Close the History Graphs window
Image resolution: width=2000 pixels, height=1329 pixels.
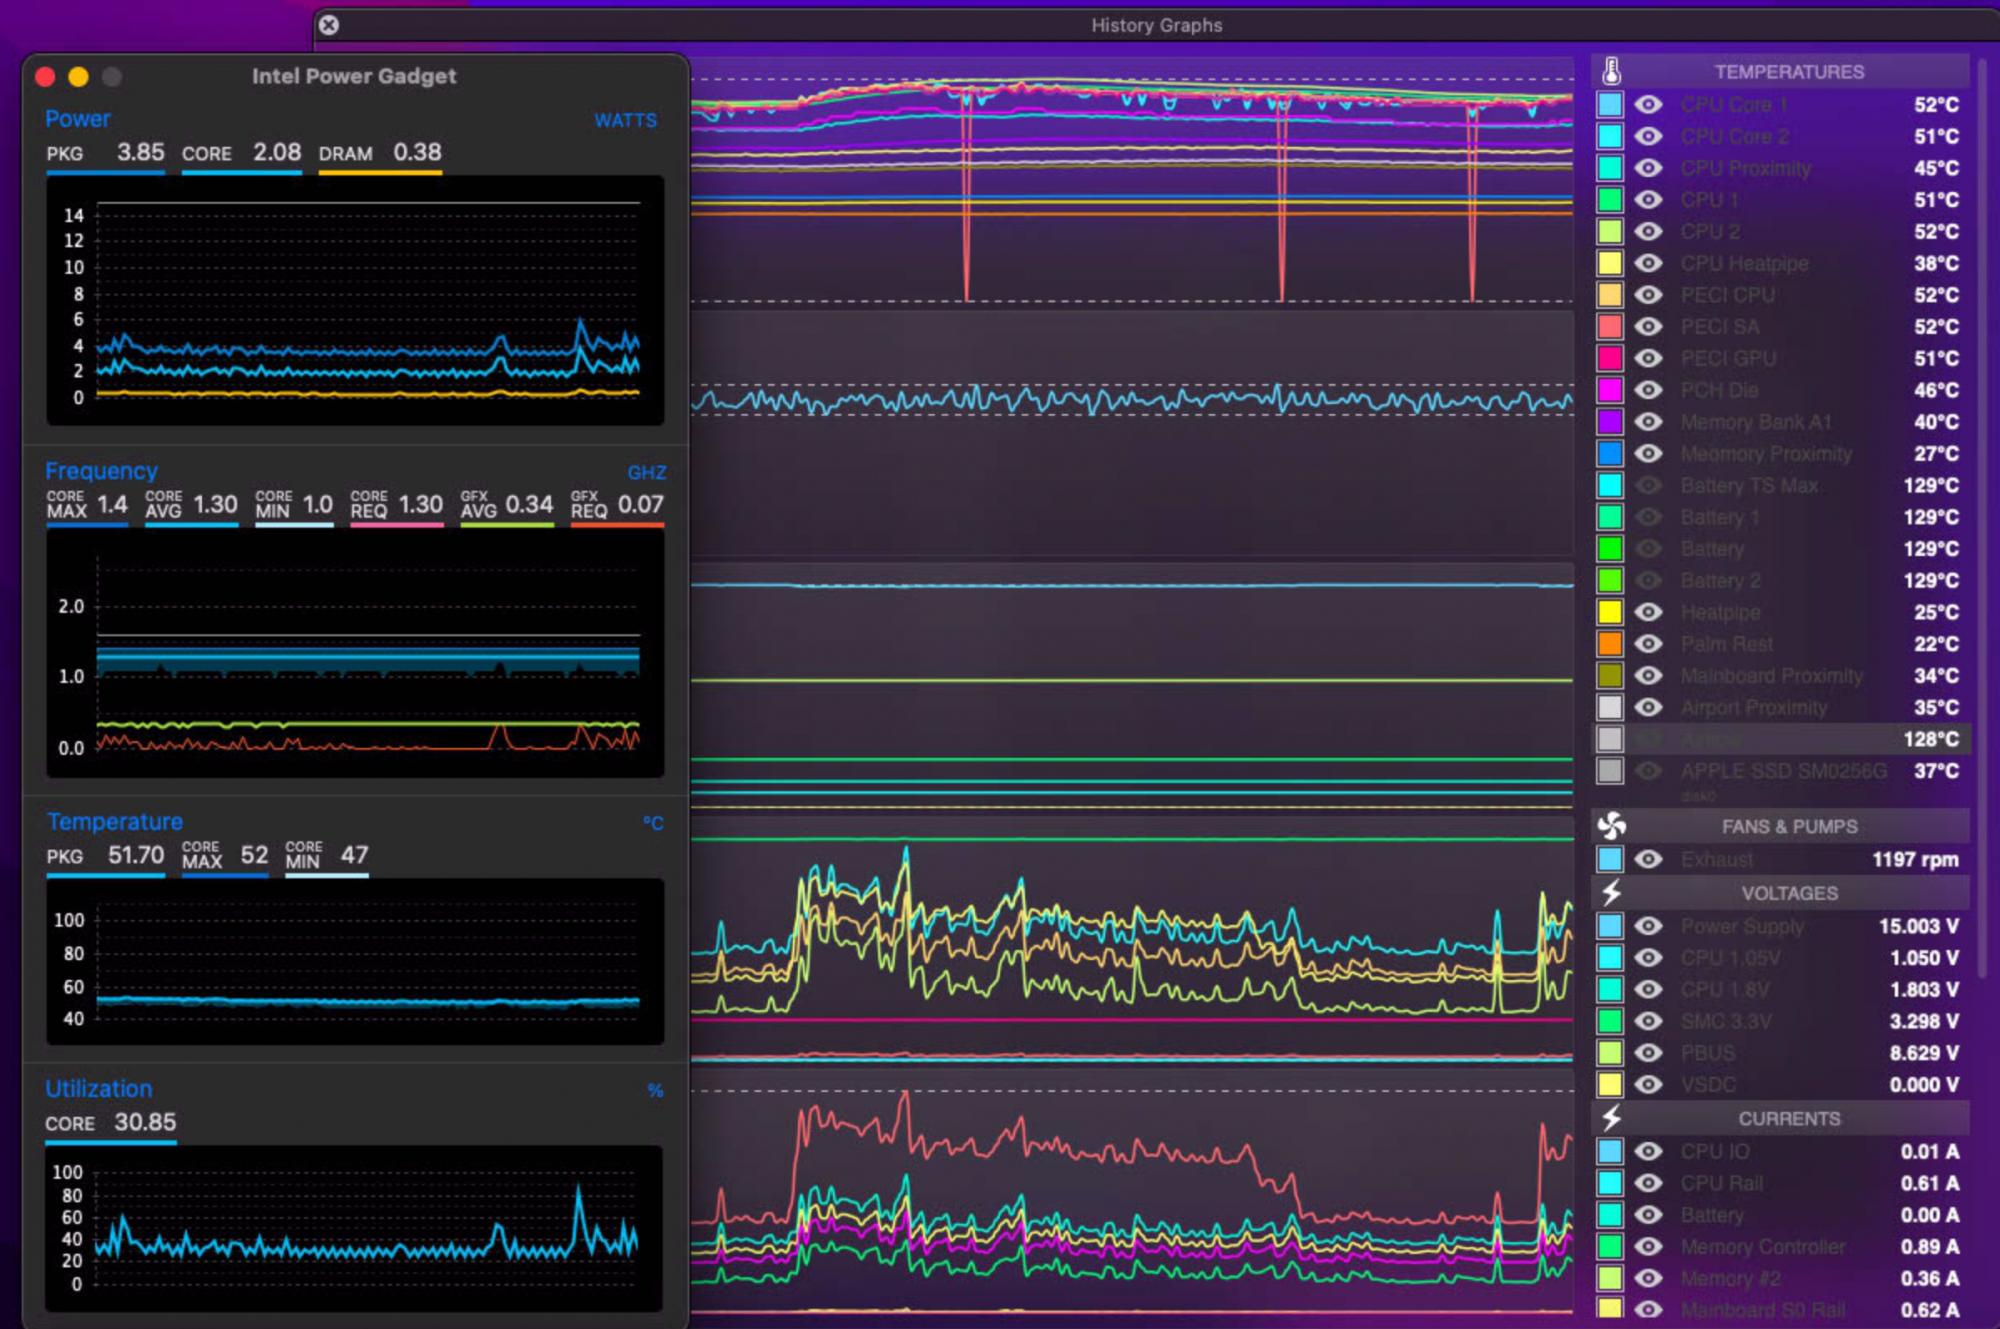[x=329, y=25]
